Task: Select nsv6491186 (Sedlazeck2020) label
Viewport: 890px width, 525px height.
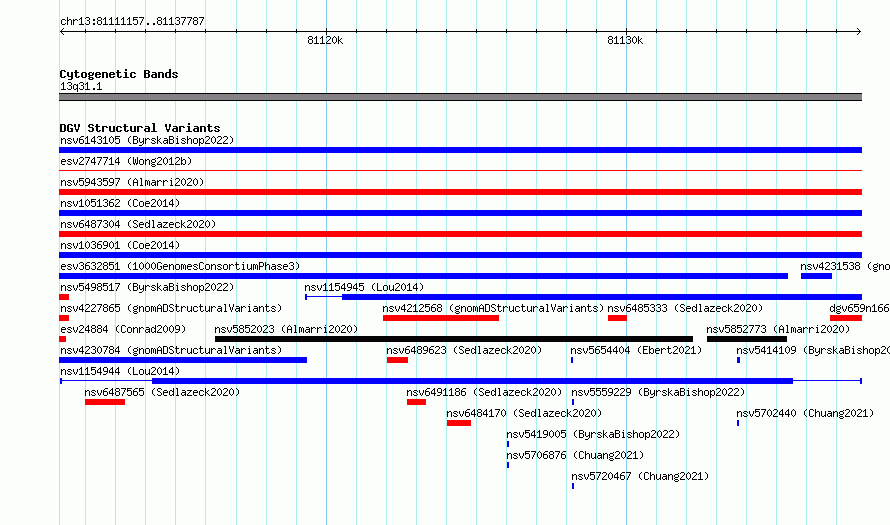Action: pos(484,392)
